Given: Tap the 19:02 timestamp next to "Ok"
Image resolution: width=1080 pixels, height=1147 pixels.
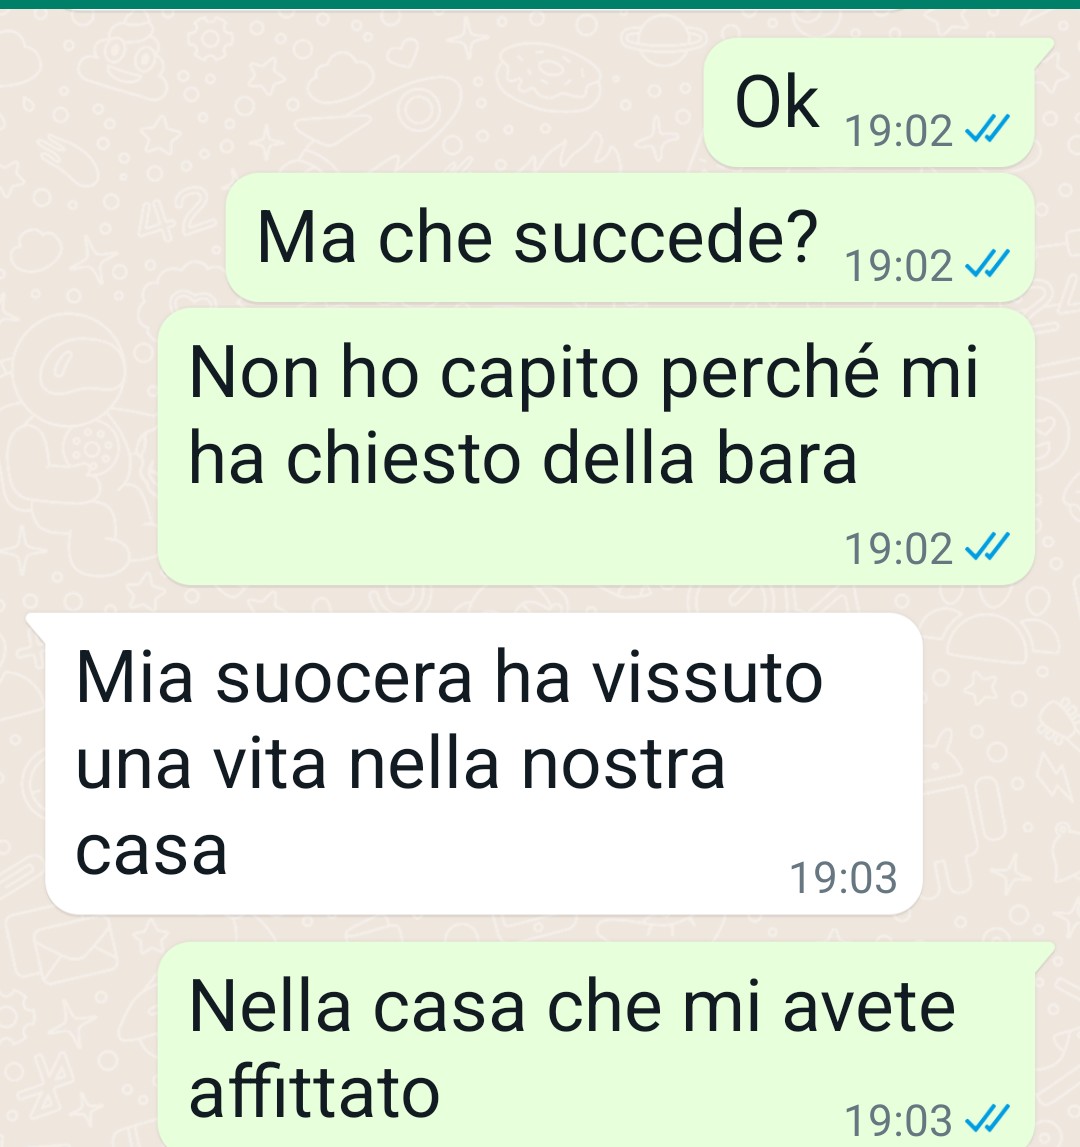Looking at the screenshot, I should pyautogui.click(x=899, y=131).
